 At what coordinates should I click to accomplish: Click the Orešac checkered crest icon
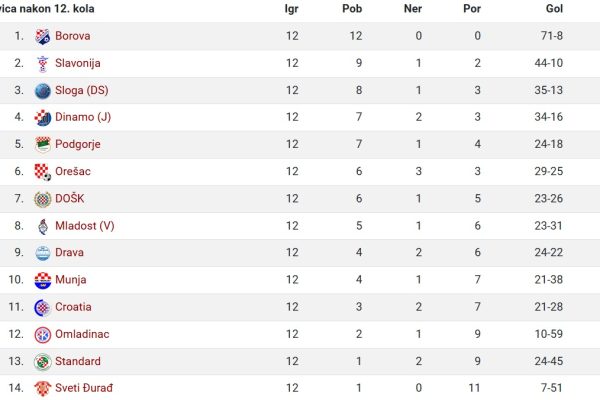click(x=42, y=172)
